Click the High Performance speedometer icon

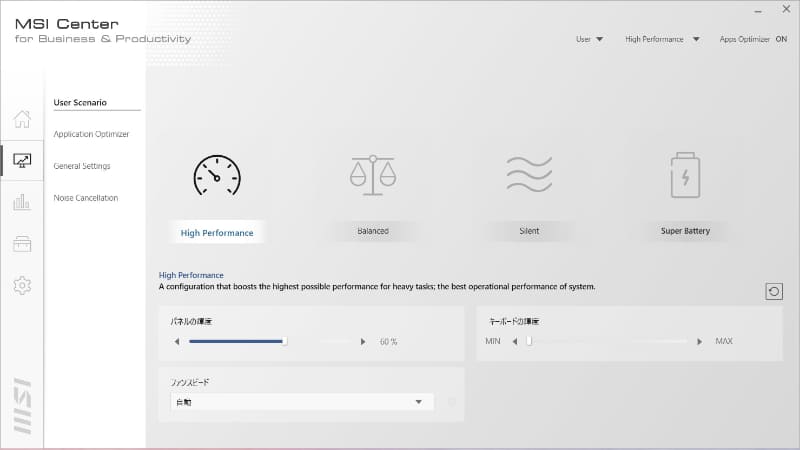217,176
